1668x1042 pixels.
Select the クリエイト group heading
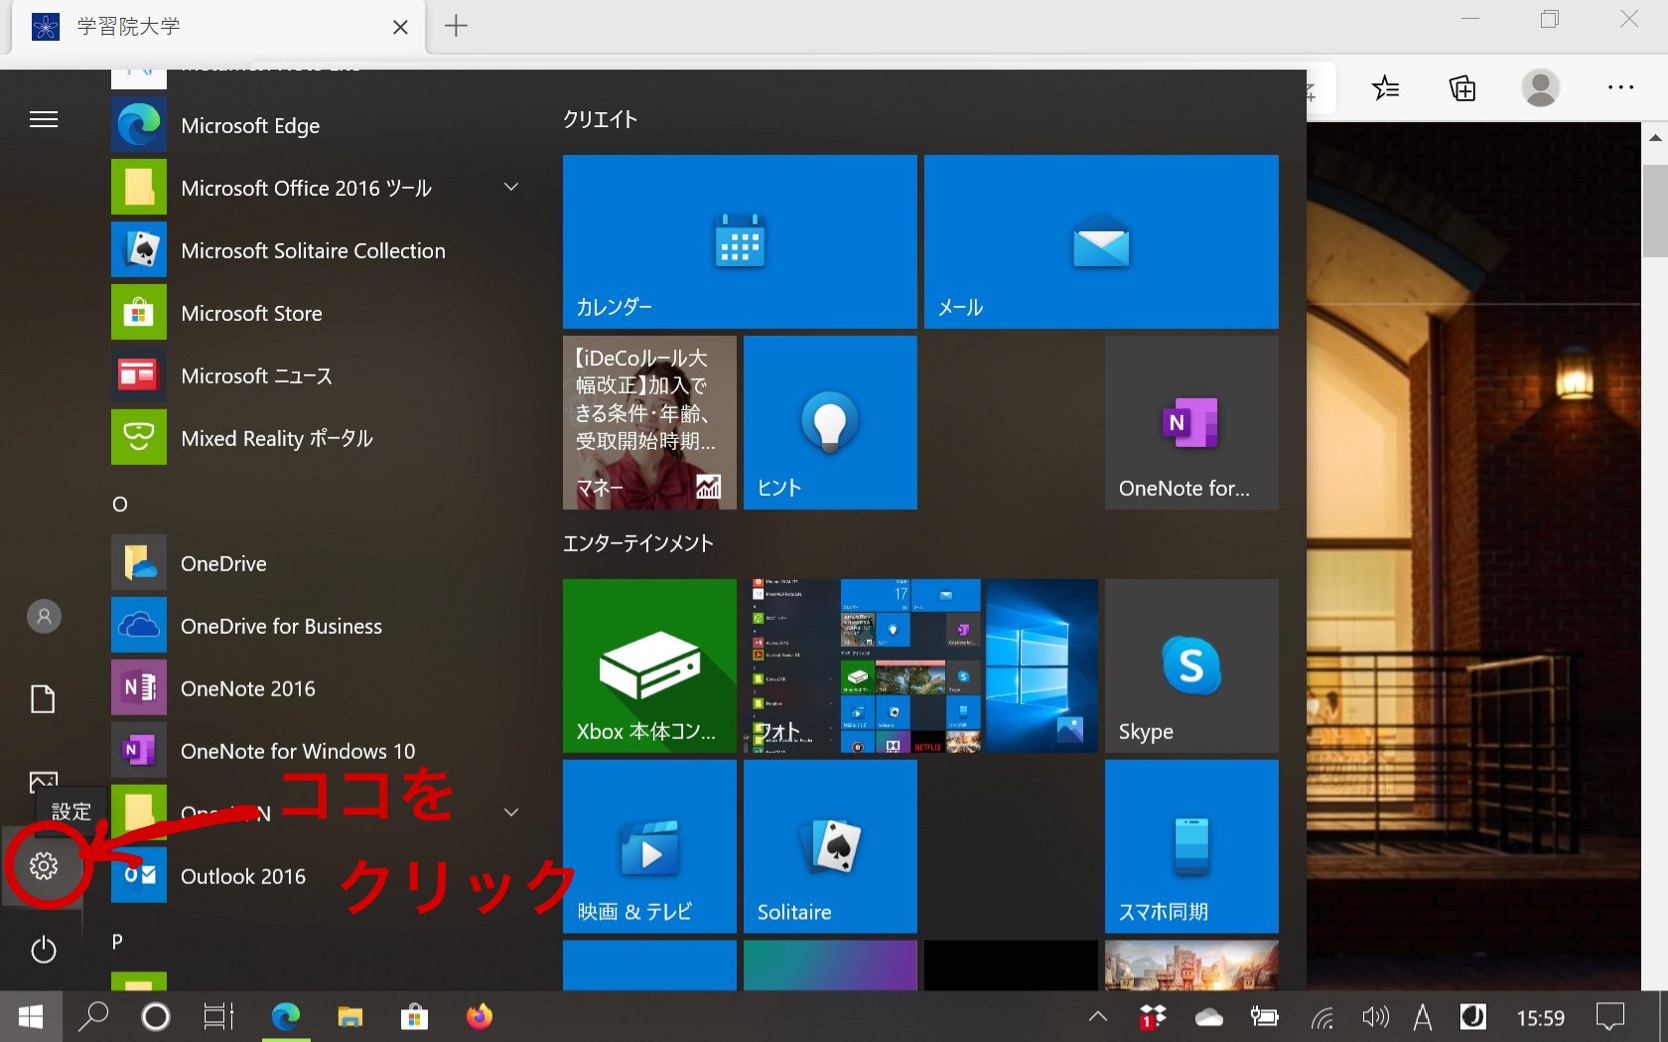tap(600, 119)
